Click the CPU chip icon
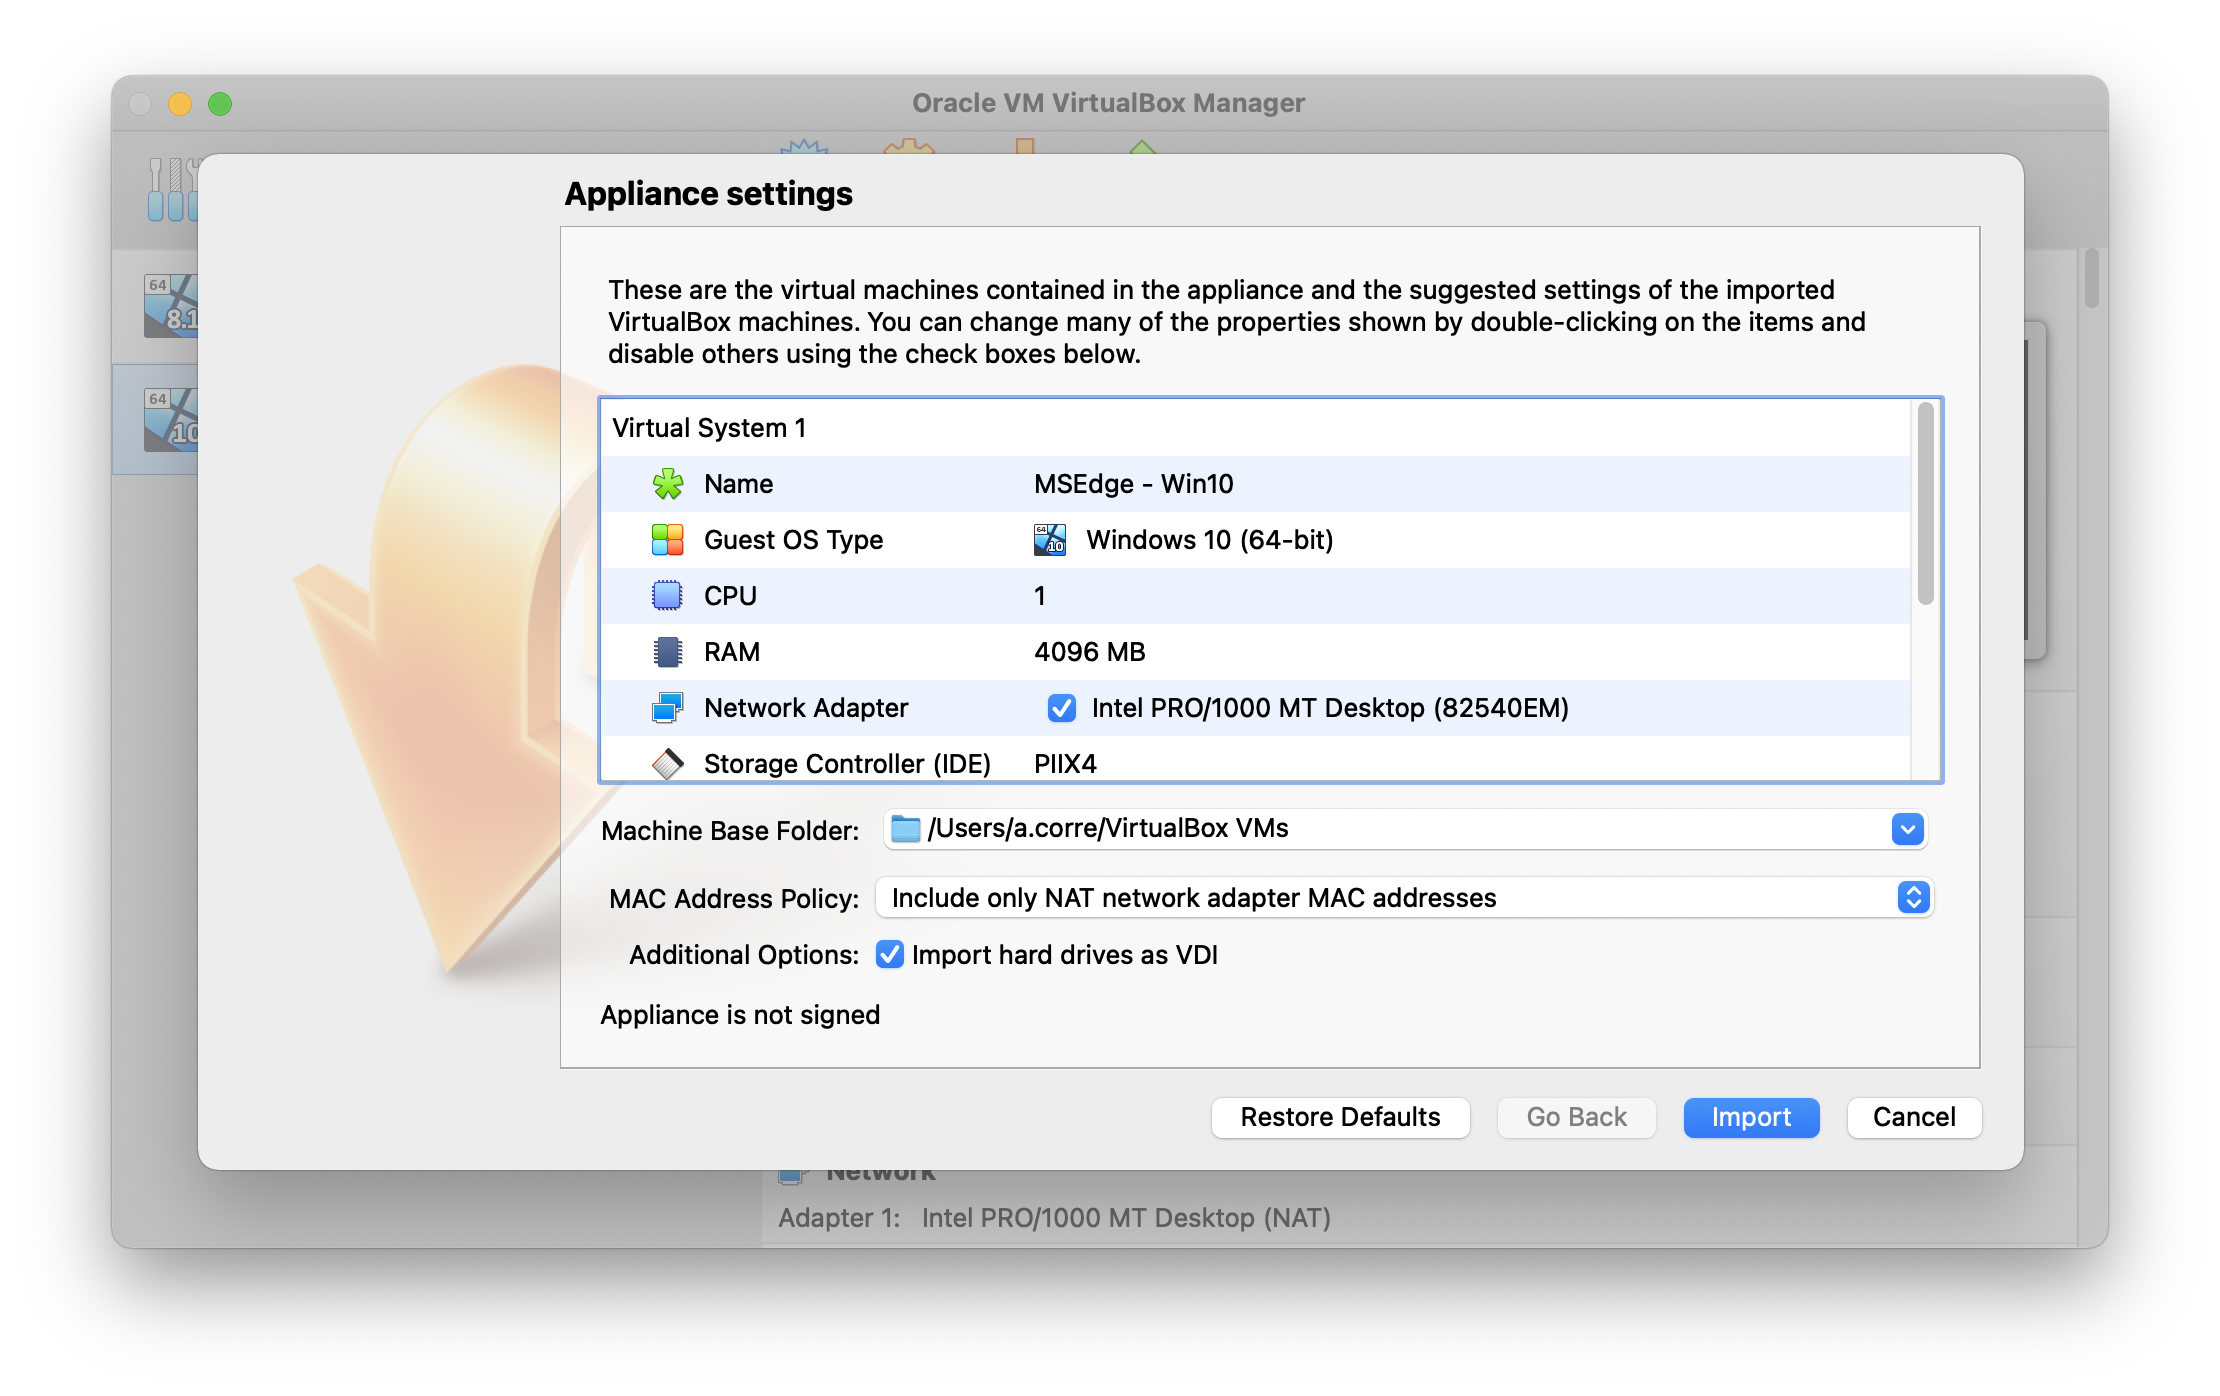This screenshot has width=2220, height=1396. click(667, 596)
